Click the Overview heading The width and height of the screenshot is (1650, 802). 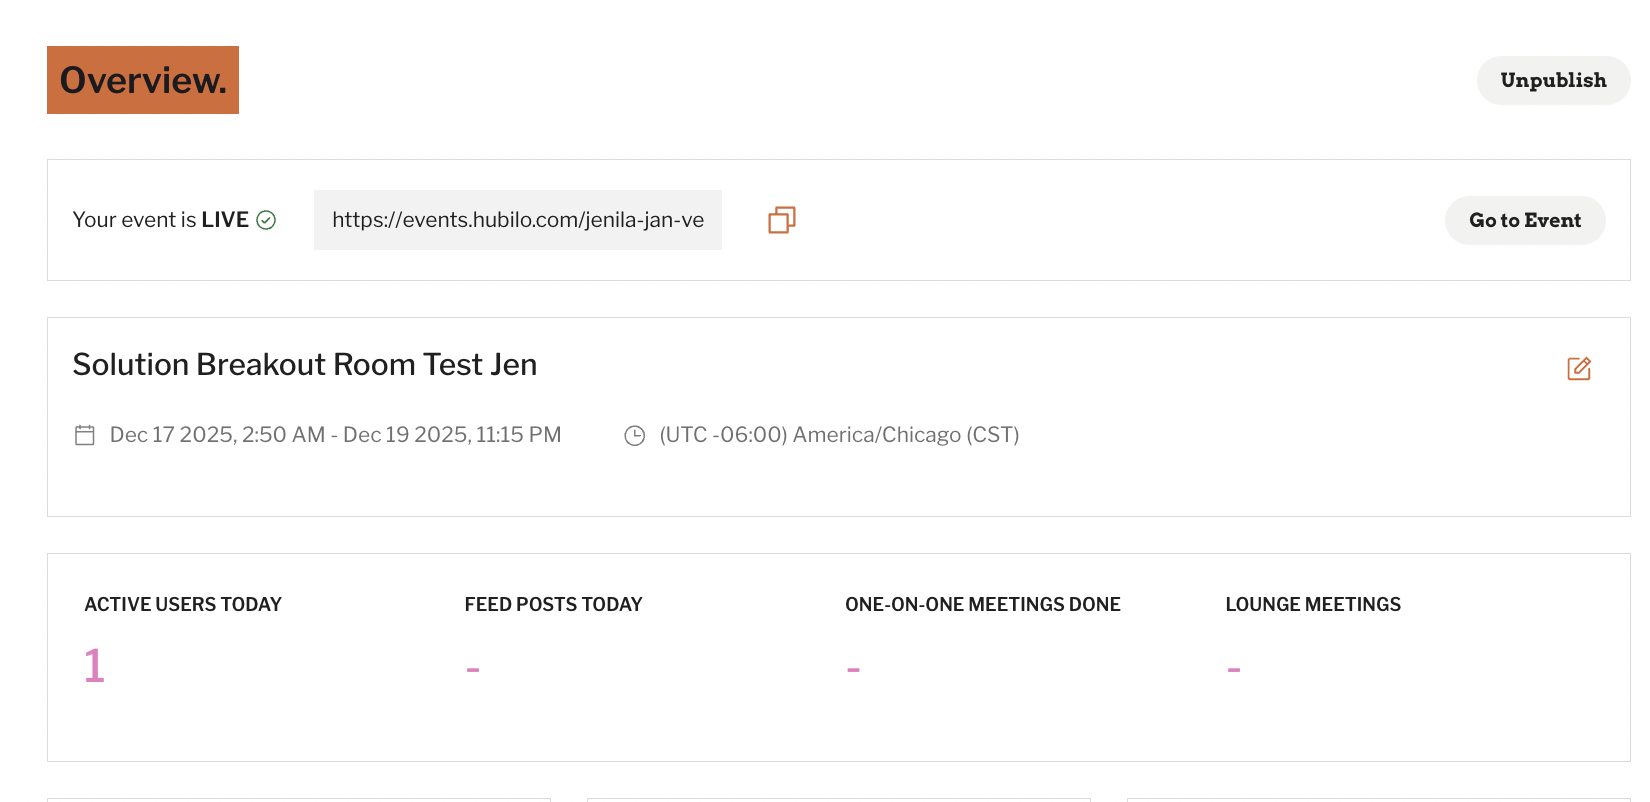(143, 80)
